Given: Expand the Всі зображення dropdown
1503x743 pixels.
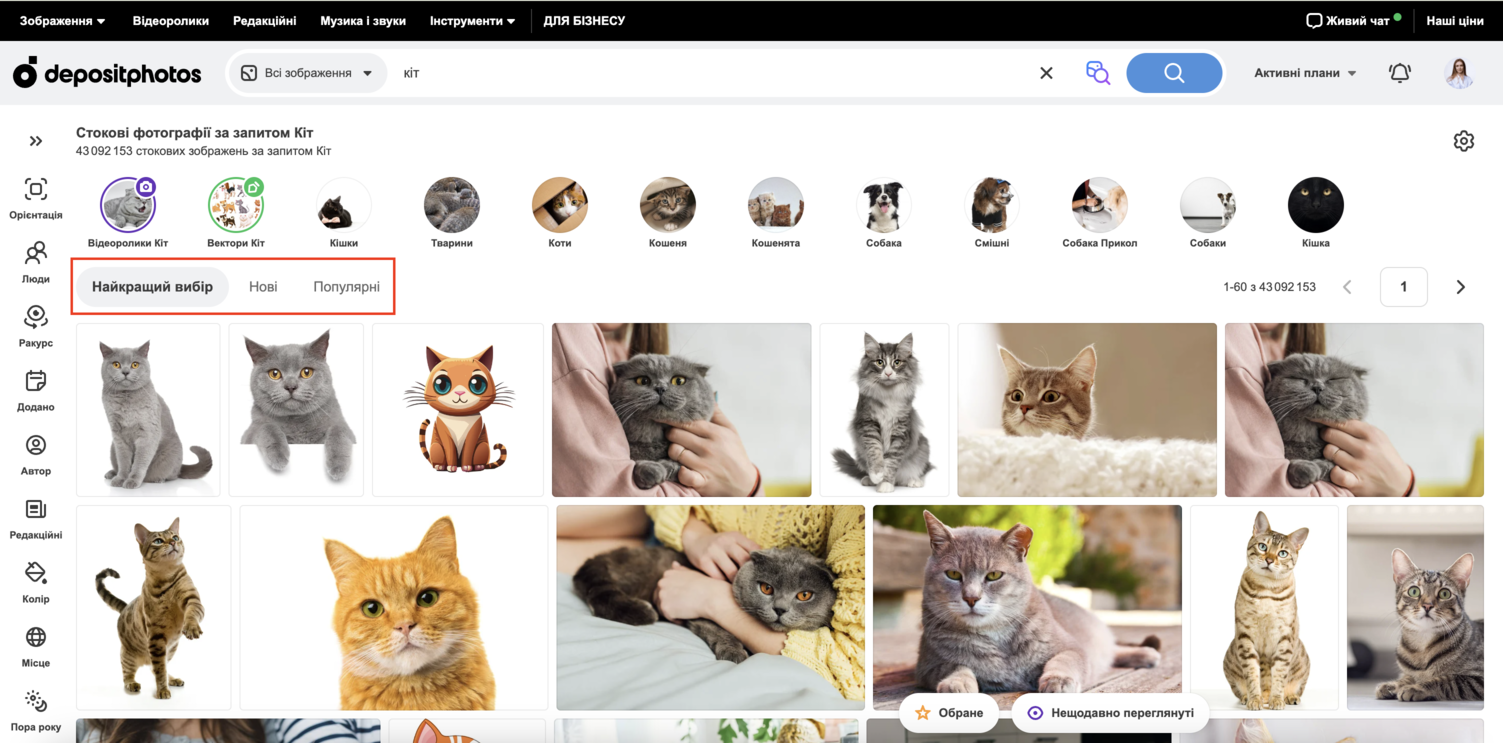Looking at the screenshot, I should [307, 73].
